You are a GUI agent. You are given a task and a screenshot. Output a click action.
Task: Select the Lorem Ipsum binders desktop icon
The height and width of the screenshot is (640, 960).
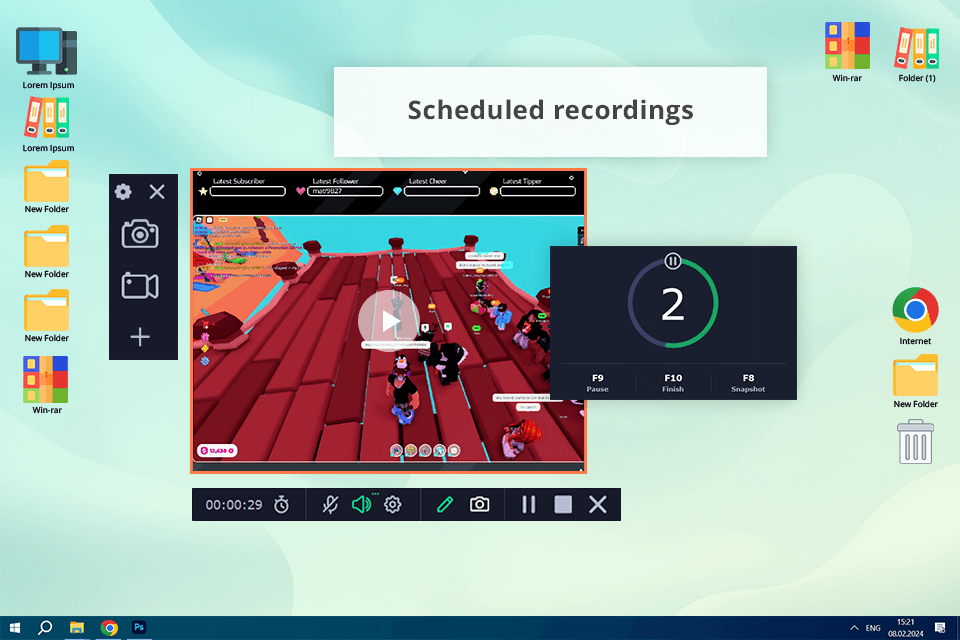tap(48, 126)
